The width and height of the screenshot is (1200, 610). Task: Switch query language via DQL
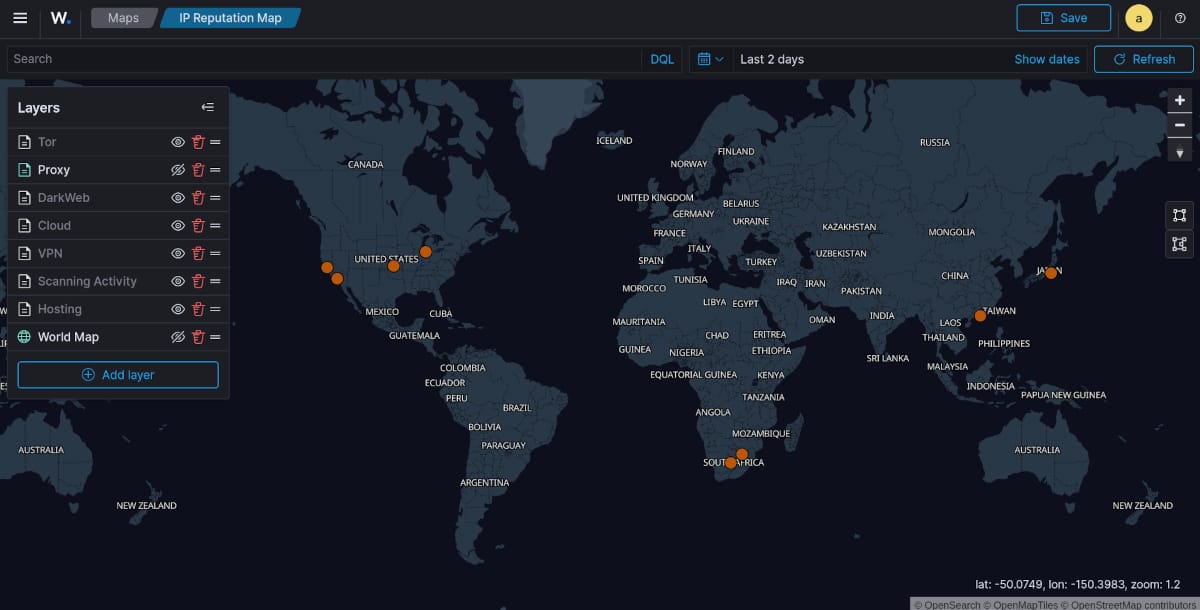[662, 59]
